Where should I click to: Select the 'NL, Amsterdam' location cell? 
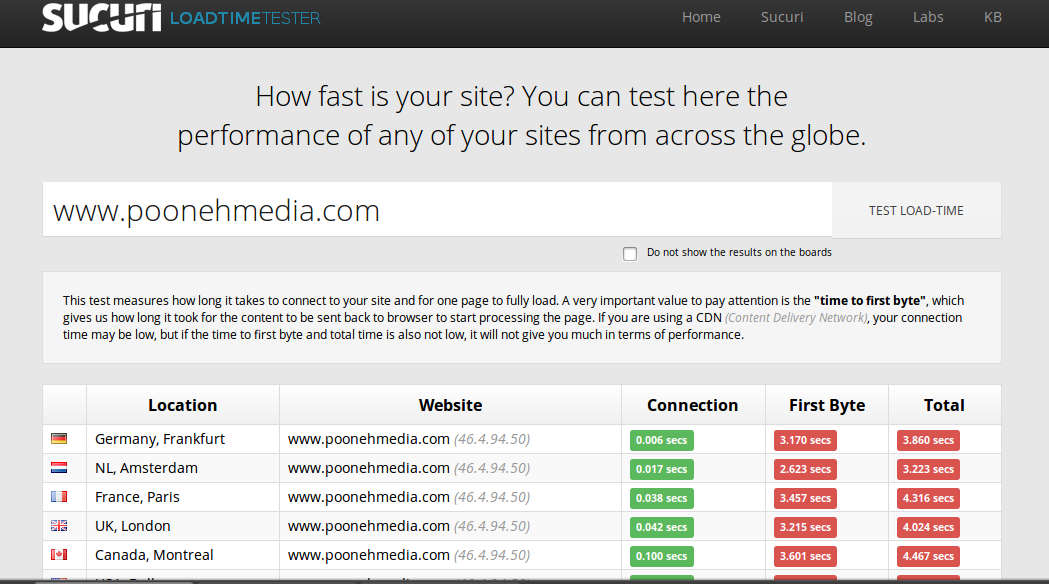point(183,468)
